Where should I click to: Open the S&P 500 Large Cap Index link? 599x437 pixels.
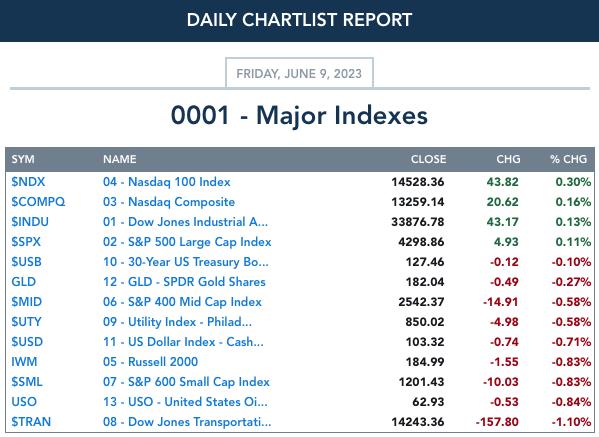pyautogui.click(x=187, y=242)
